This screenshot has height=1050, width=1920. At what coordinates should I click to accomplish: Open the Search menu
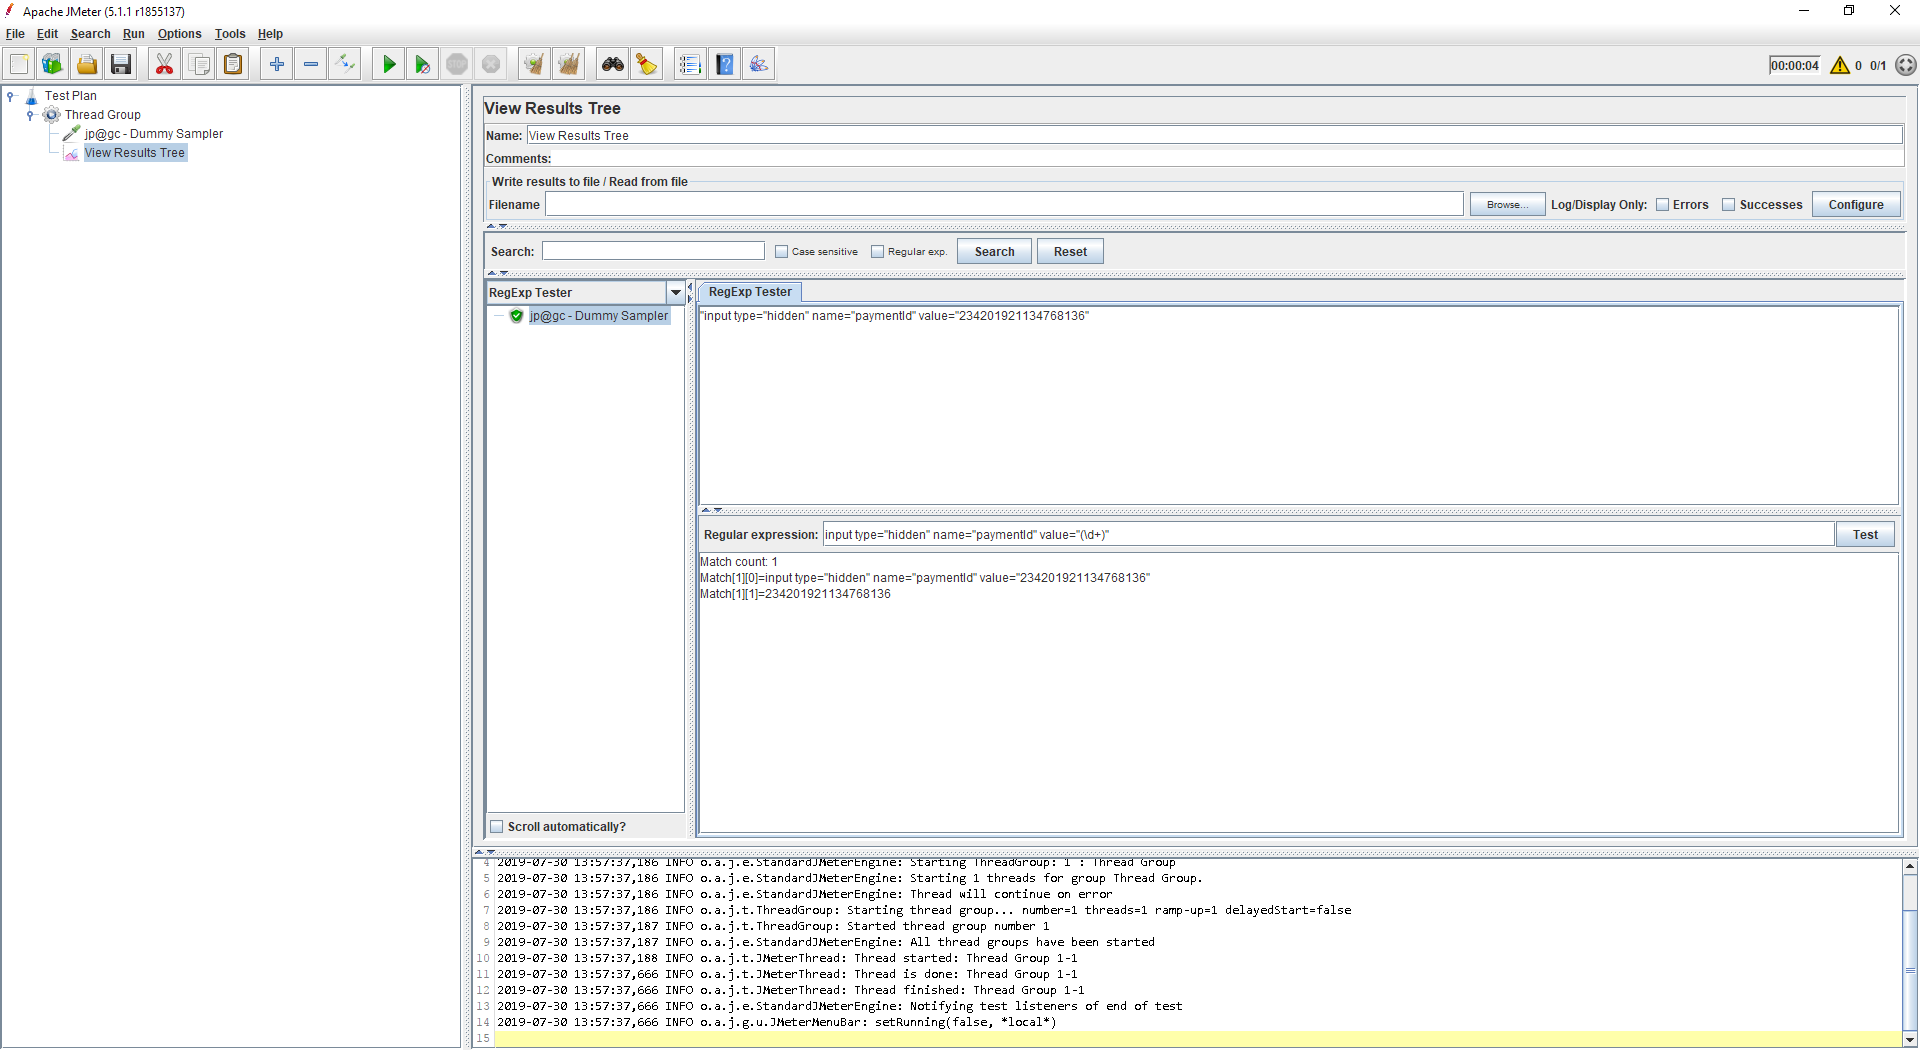(x=90, y=34)
